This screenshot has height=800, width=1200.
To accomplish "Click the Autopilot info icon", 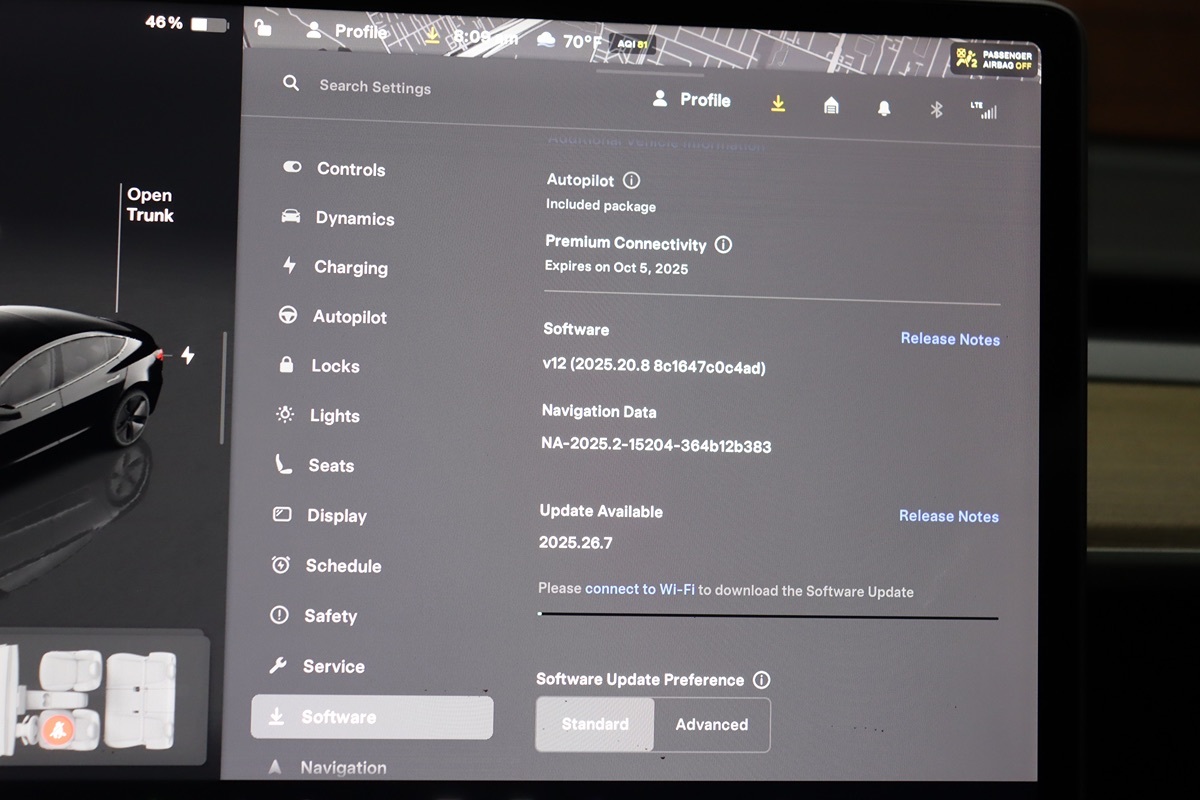I will pos(631,181).
